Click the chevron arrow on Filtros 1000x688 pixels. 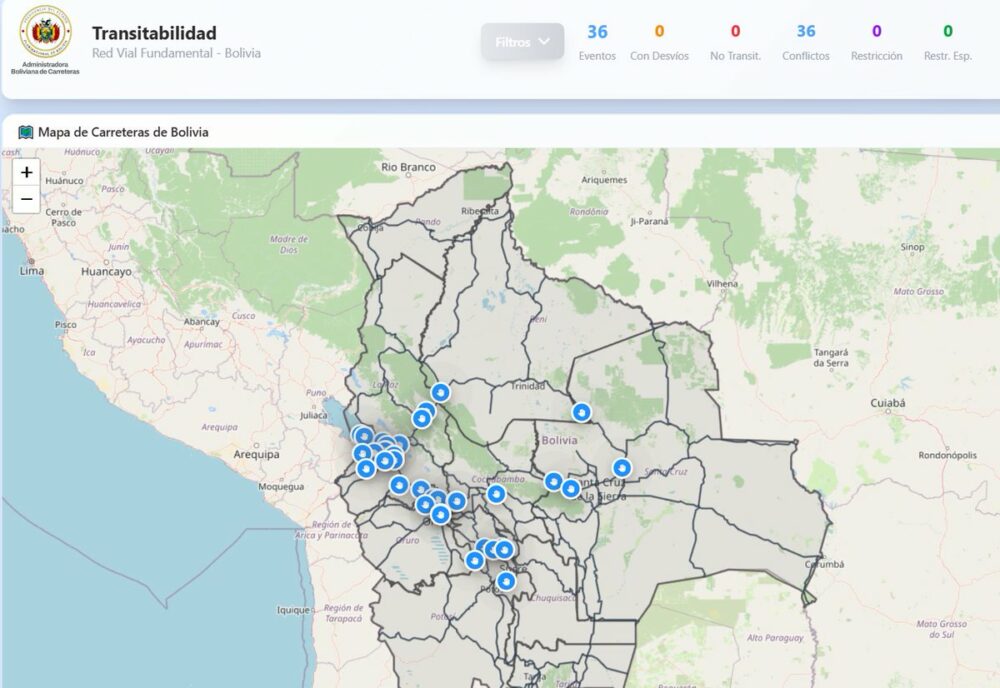[x=544, y=42]
